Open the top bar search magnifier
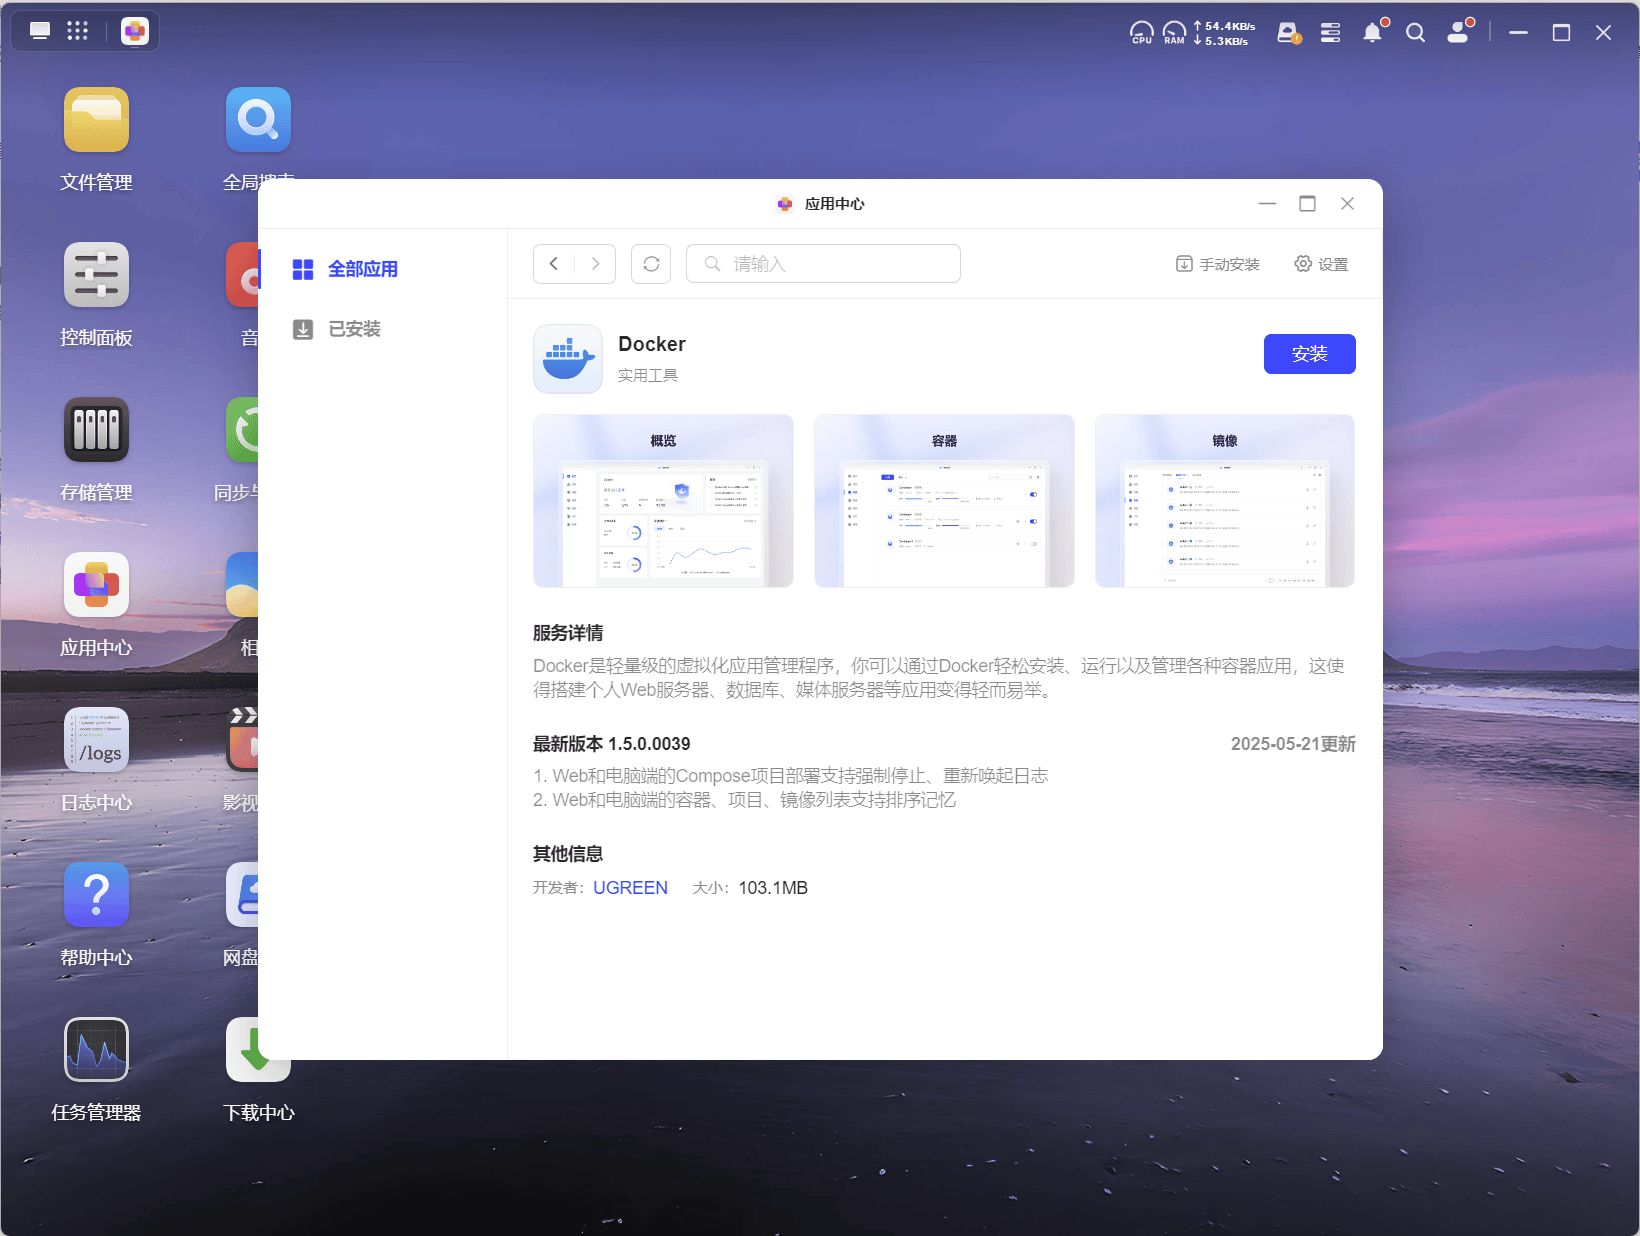 [x=1415, y=33]
